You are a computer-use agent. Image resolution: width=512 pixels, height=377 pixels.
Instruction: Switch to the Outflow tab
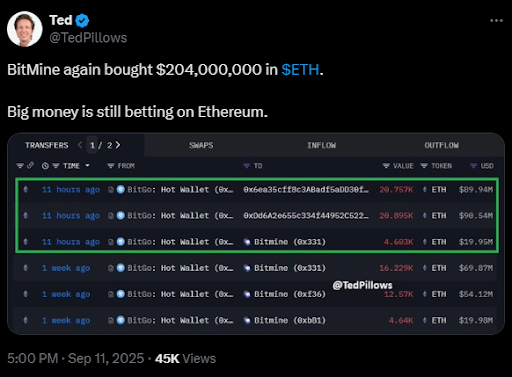coord(441,145)
